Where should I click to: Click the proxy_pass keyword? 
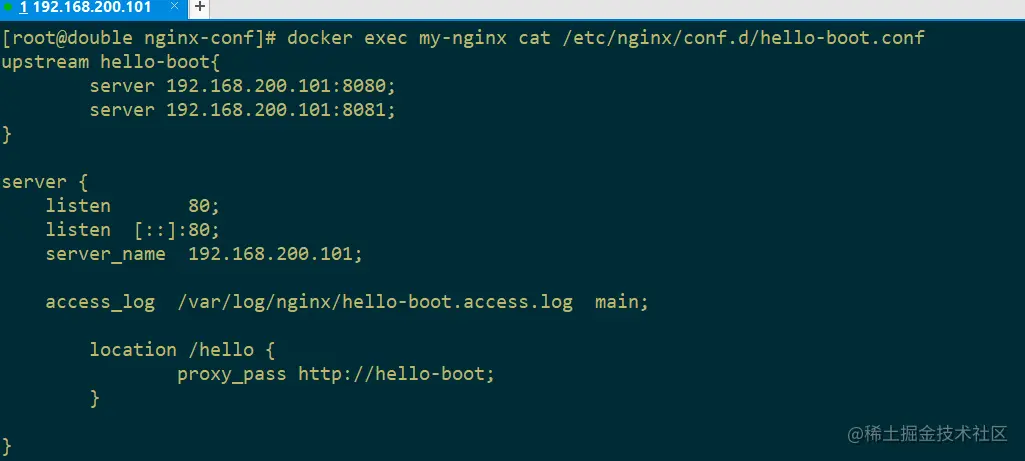tap(232, 374)
